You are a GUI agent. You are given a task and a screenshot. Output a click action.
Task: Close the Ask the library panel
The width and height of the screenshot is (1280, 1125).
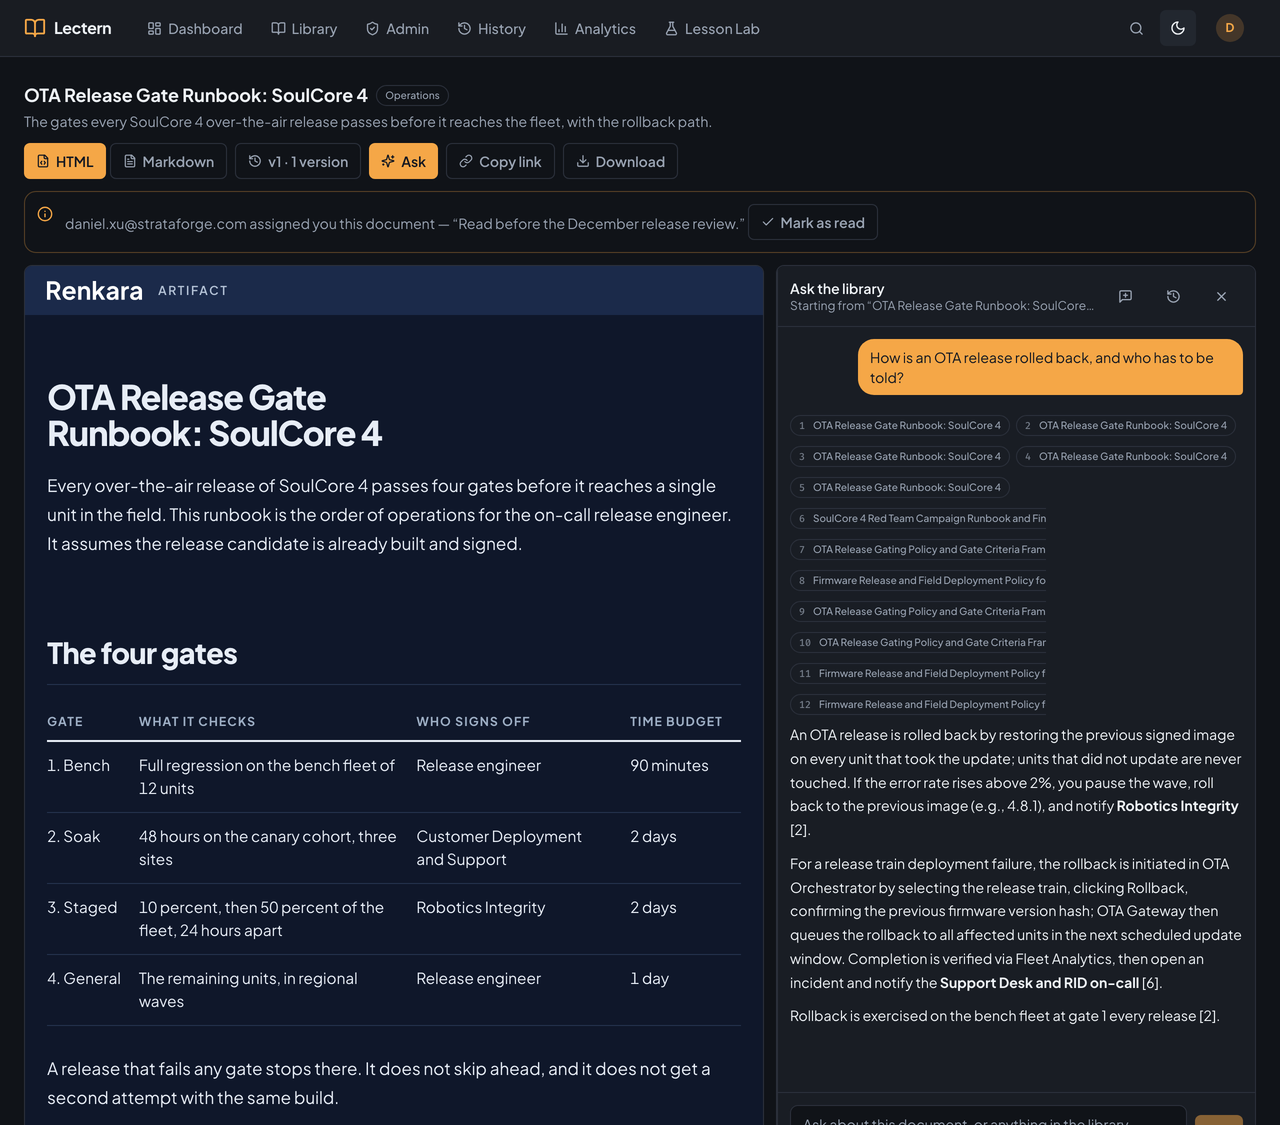[x=1221, y=296]
